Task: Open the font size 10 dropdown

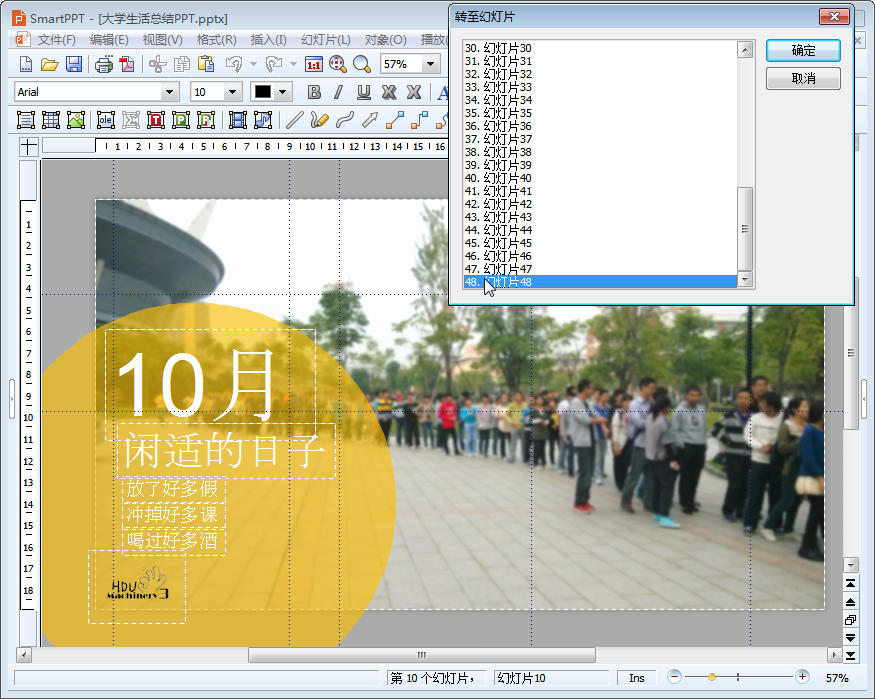Action: [233, 92]
